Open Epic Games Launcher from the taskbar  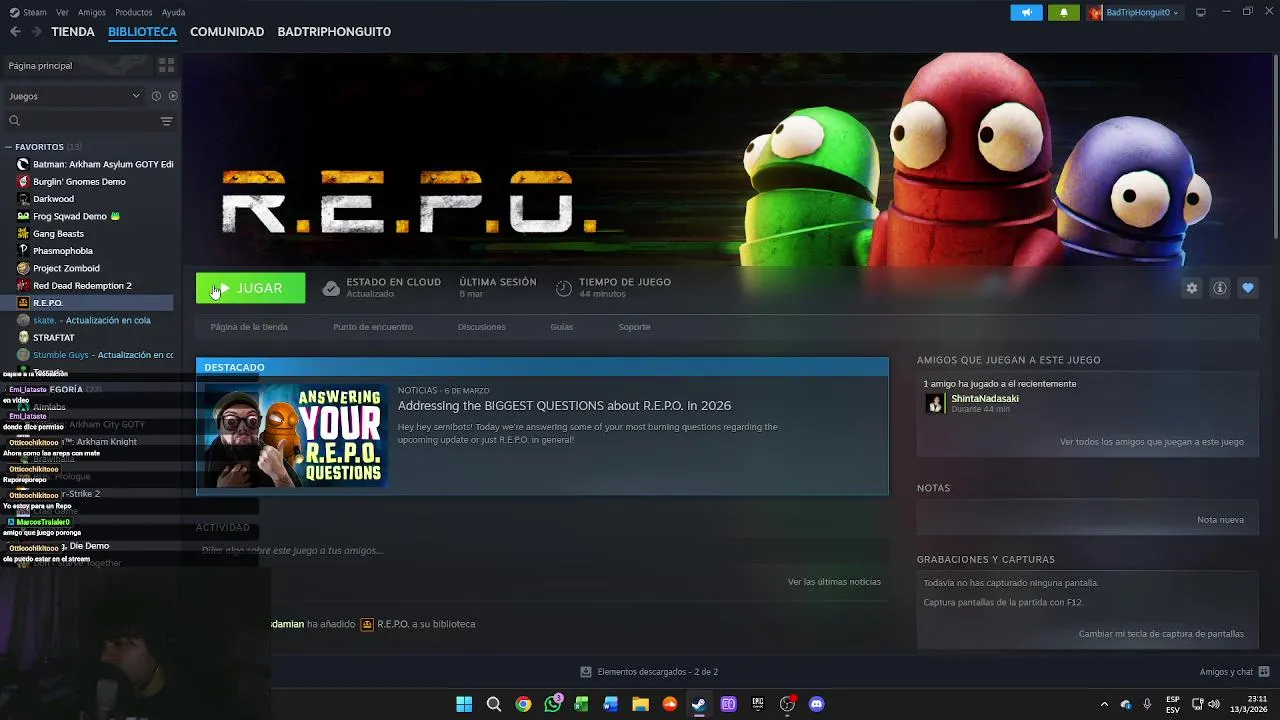coord(758,704)
